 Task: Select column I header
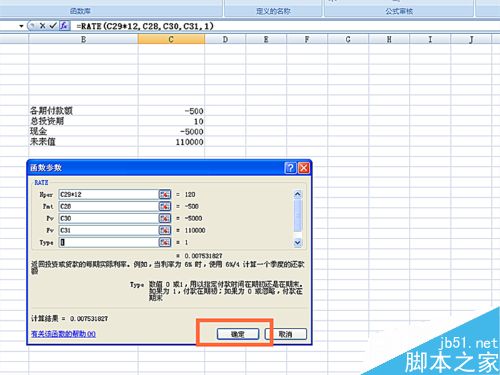[x=430, y=39]
